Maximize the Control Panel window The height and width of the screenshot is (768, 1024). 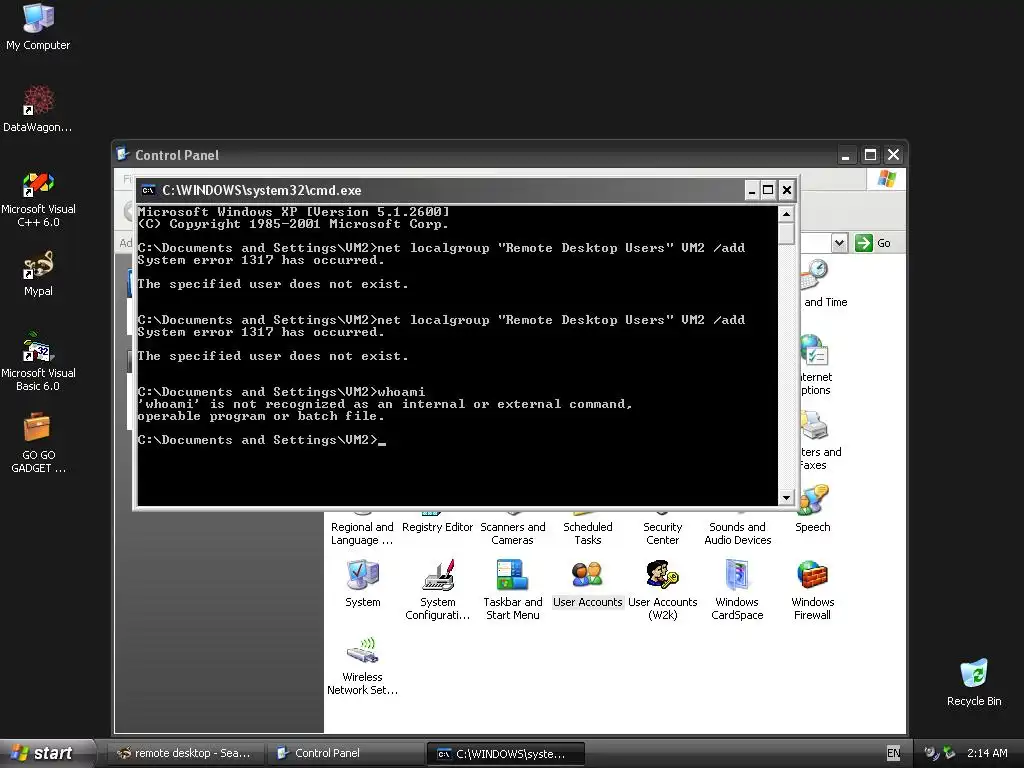click(870, 155)
